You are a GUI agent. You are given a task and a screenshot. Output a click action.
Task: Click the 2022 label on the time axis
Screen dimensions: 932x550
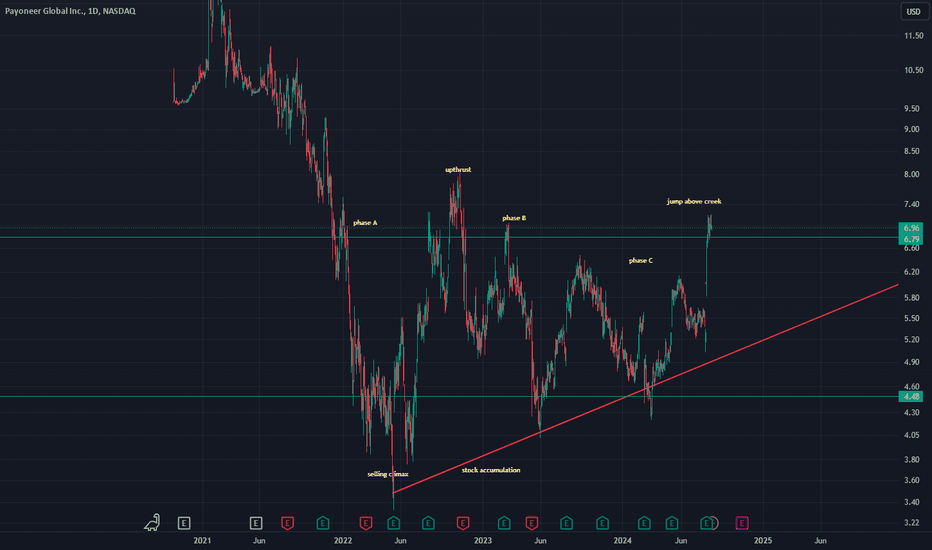[x=343, y=540]
